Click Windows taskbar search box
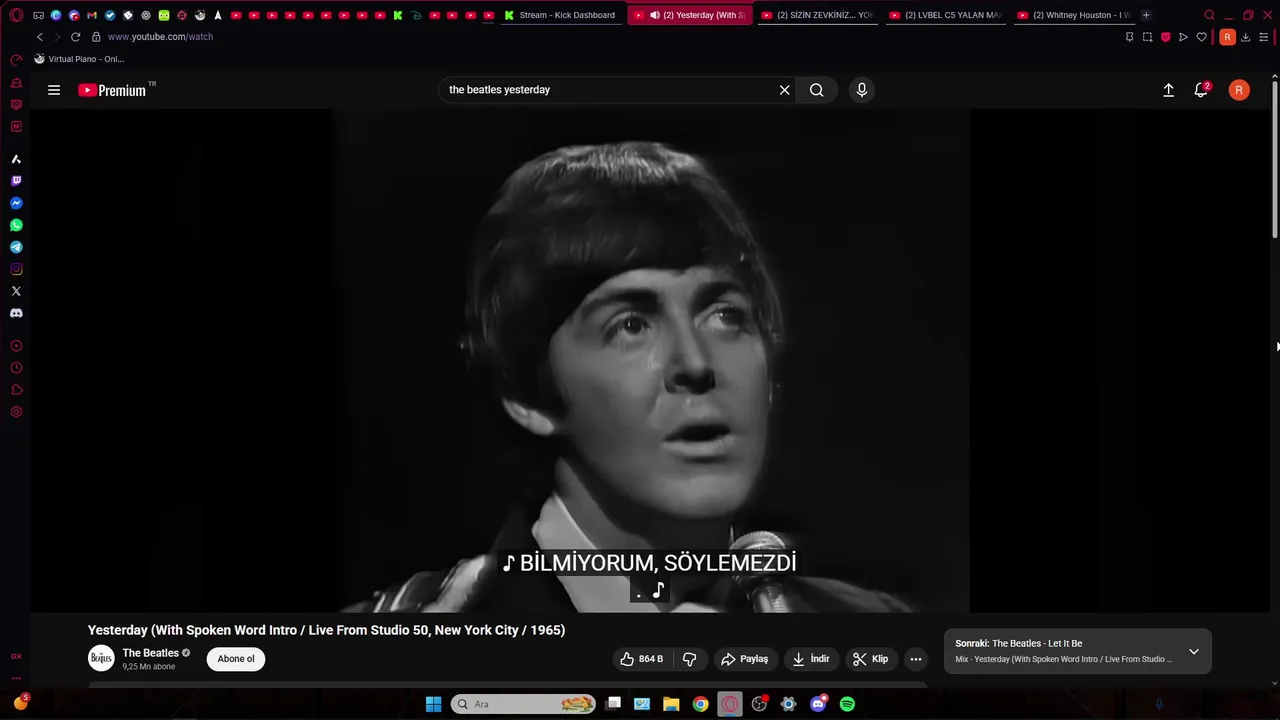Image resolution: width=1280 pixels, height=720 pixels. (x=523, y=704)
